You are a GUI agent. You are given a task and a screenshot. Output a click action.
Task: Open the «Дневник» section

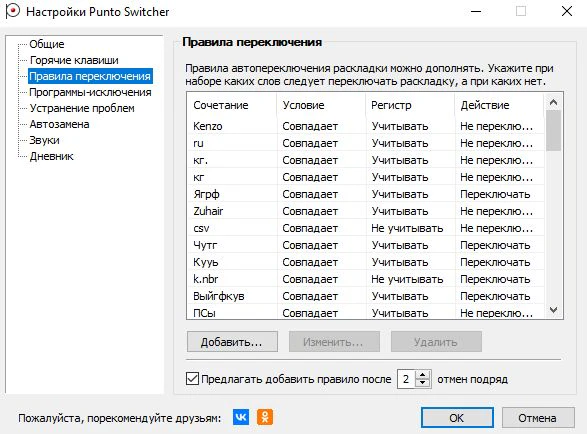pyautogui.click(x=51, y=157)
